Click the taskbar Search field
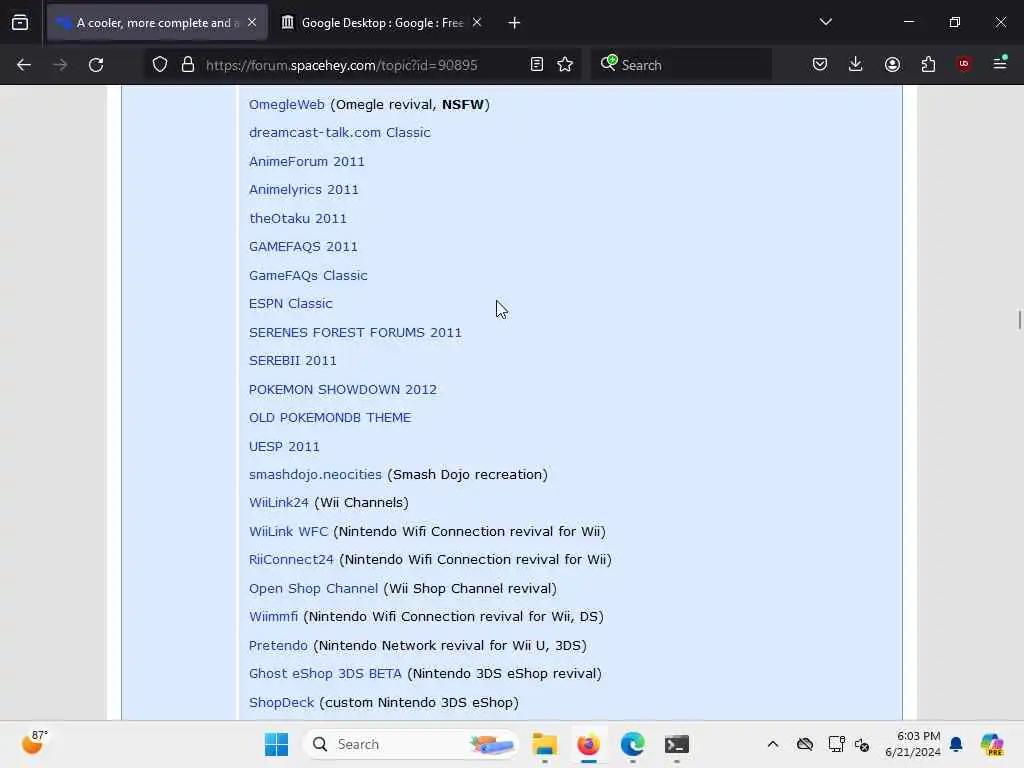The height and width of the screenshot is (768, 1024). [410, 744]
